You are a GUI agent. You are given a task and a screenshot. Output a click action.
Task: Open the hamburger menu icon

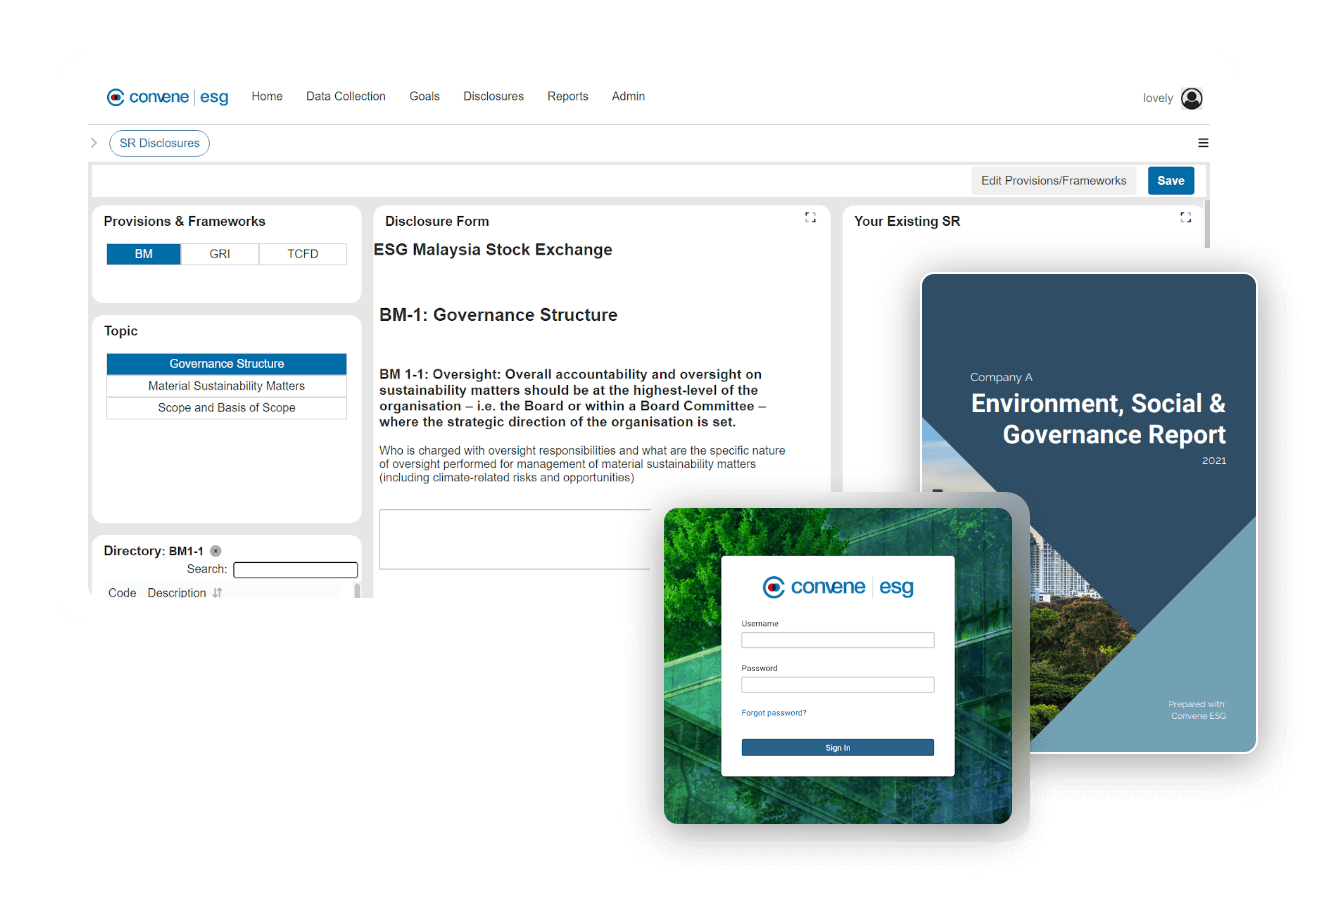tap(1203, 143)
